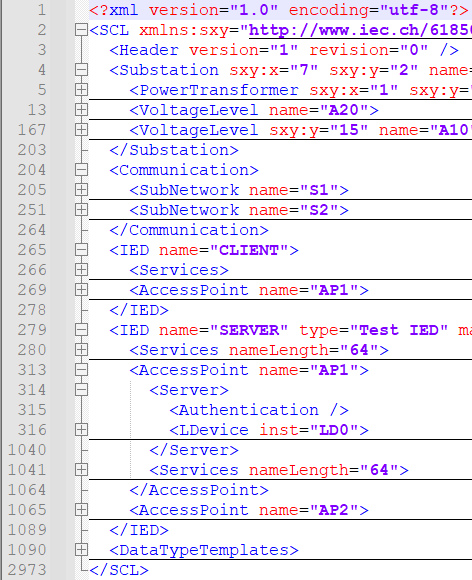
Task: Click the "utf-8" encoding value
Action: 414,10
